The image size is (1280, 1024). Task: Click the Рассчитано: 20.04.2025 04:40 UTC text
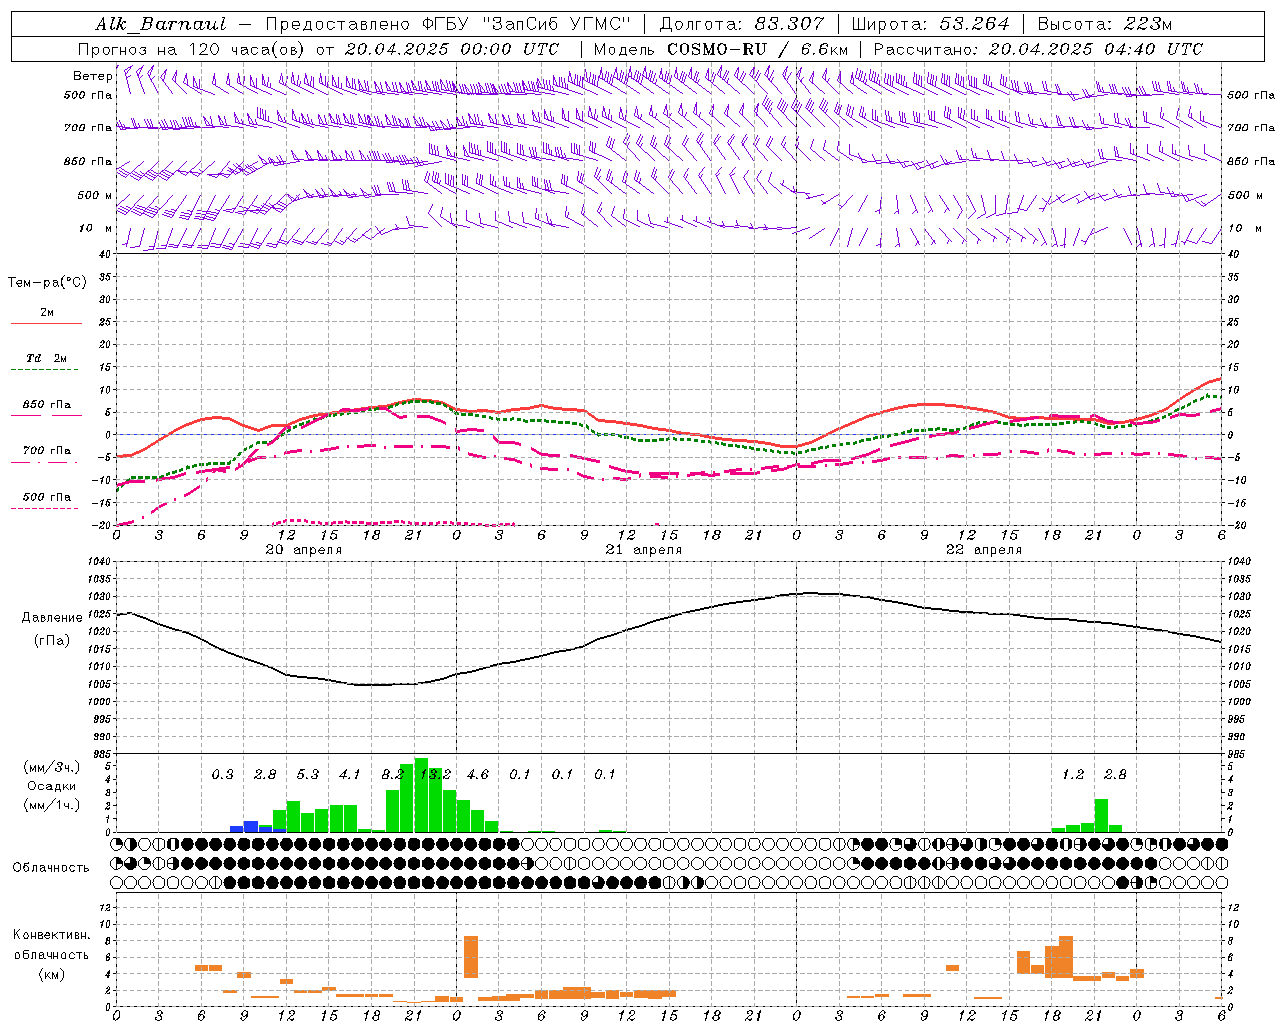point(1038,49)
